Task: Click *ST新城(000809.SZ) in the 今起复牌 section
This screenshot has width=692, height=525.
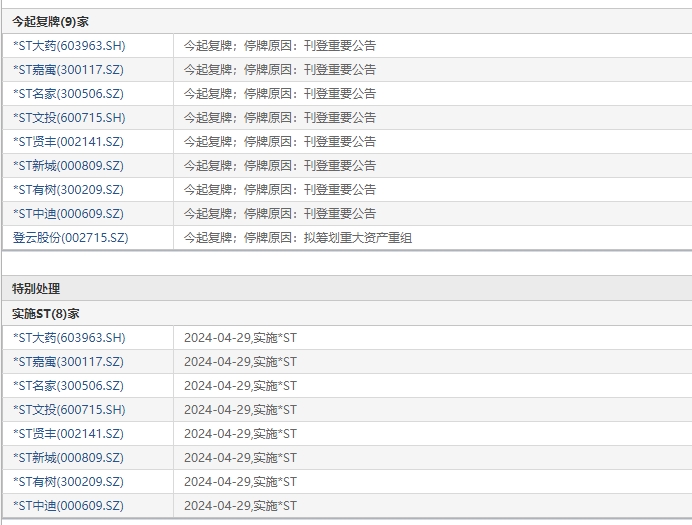Action: [x=68, y=166]
